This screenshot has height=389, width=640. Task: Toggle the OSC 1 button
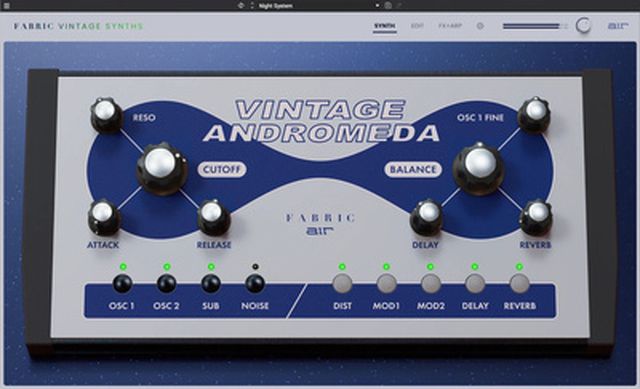click(x=122, y=283)
